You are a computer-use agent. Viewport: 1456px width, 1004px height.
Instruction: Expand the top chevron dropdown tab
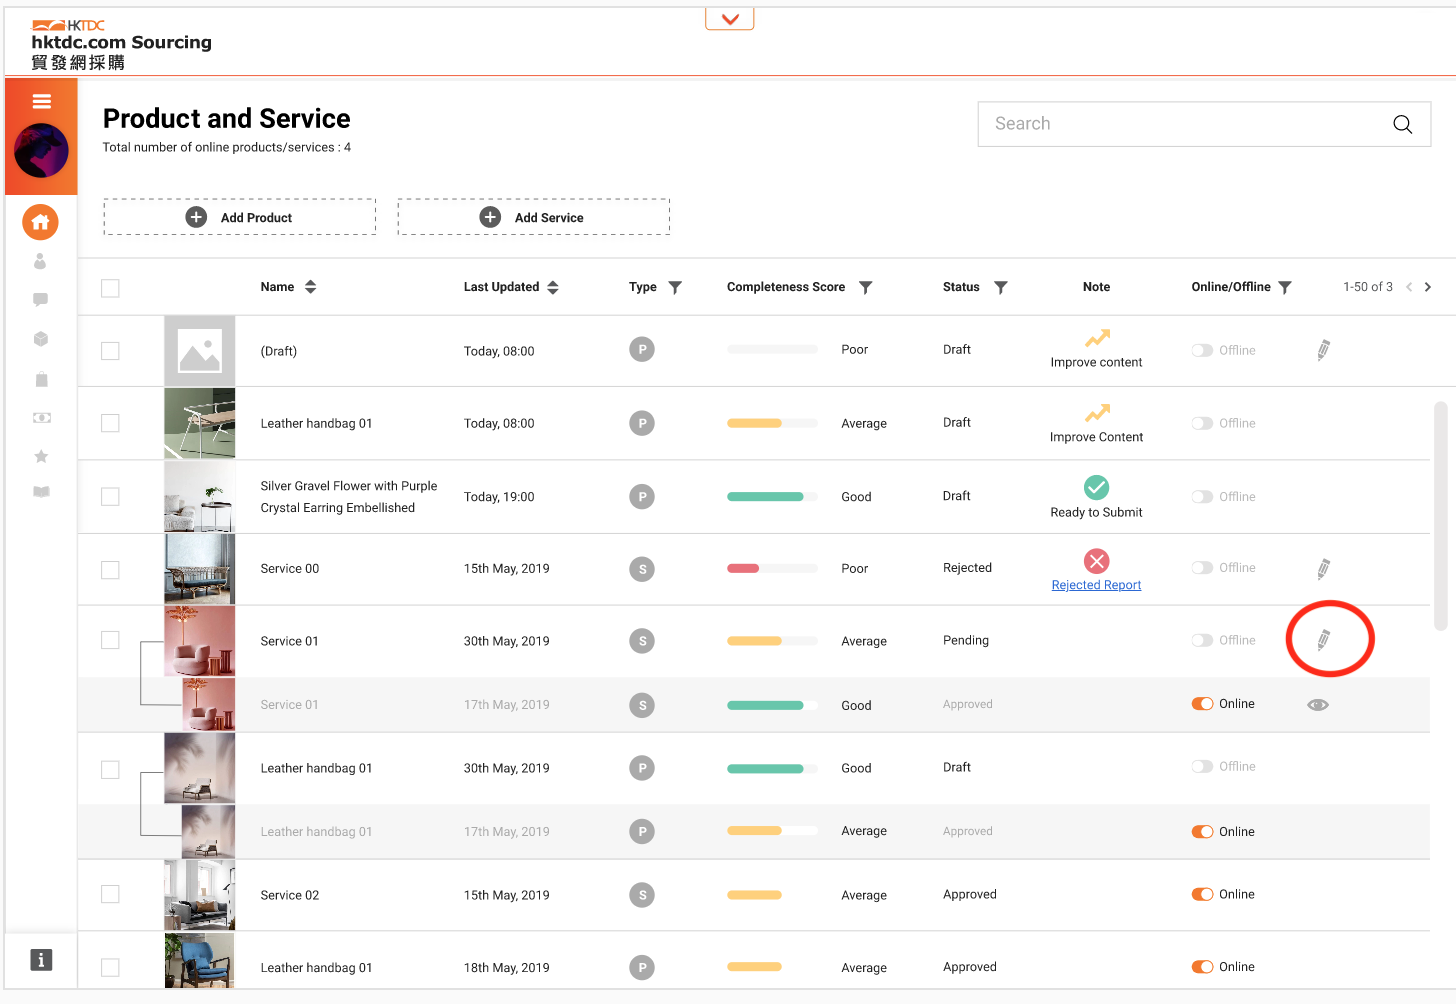(730, 19)
